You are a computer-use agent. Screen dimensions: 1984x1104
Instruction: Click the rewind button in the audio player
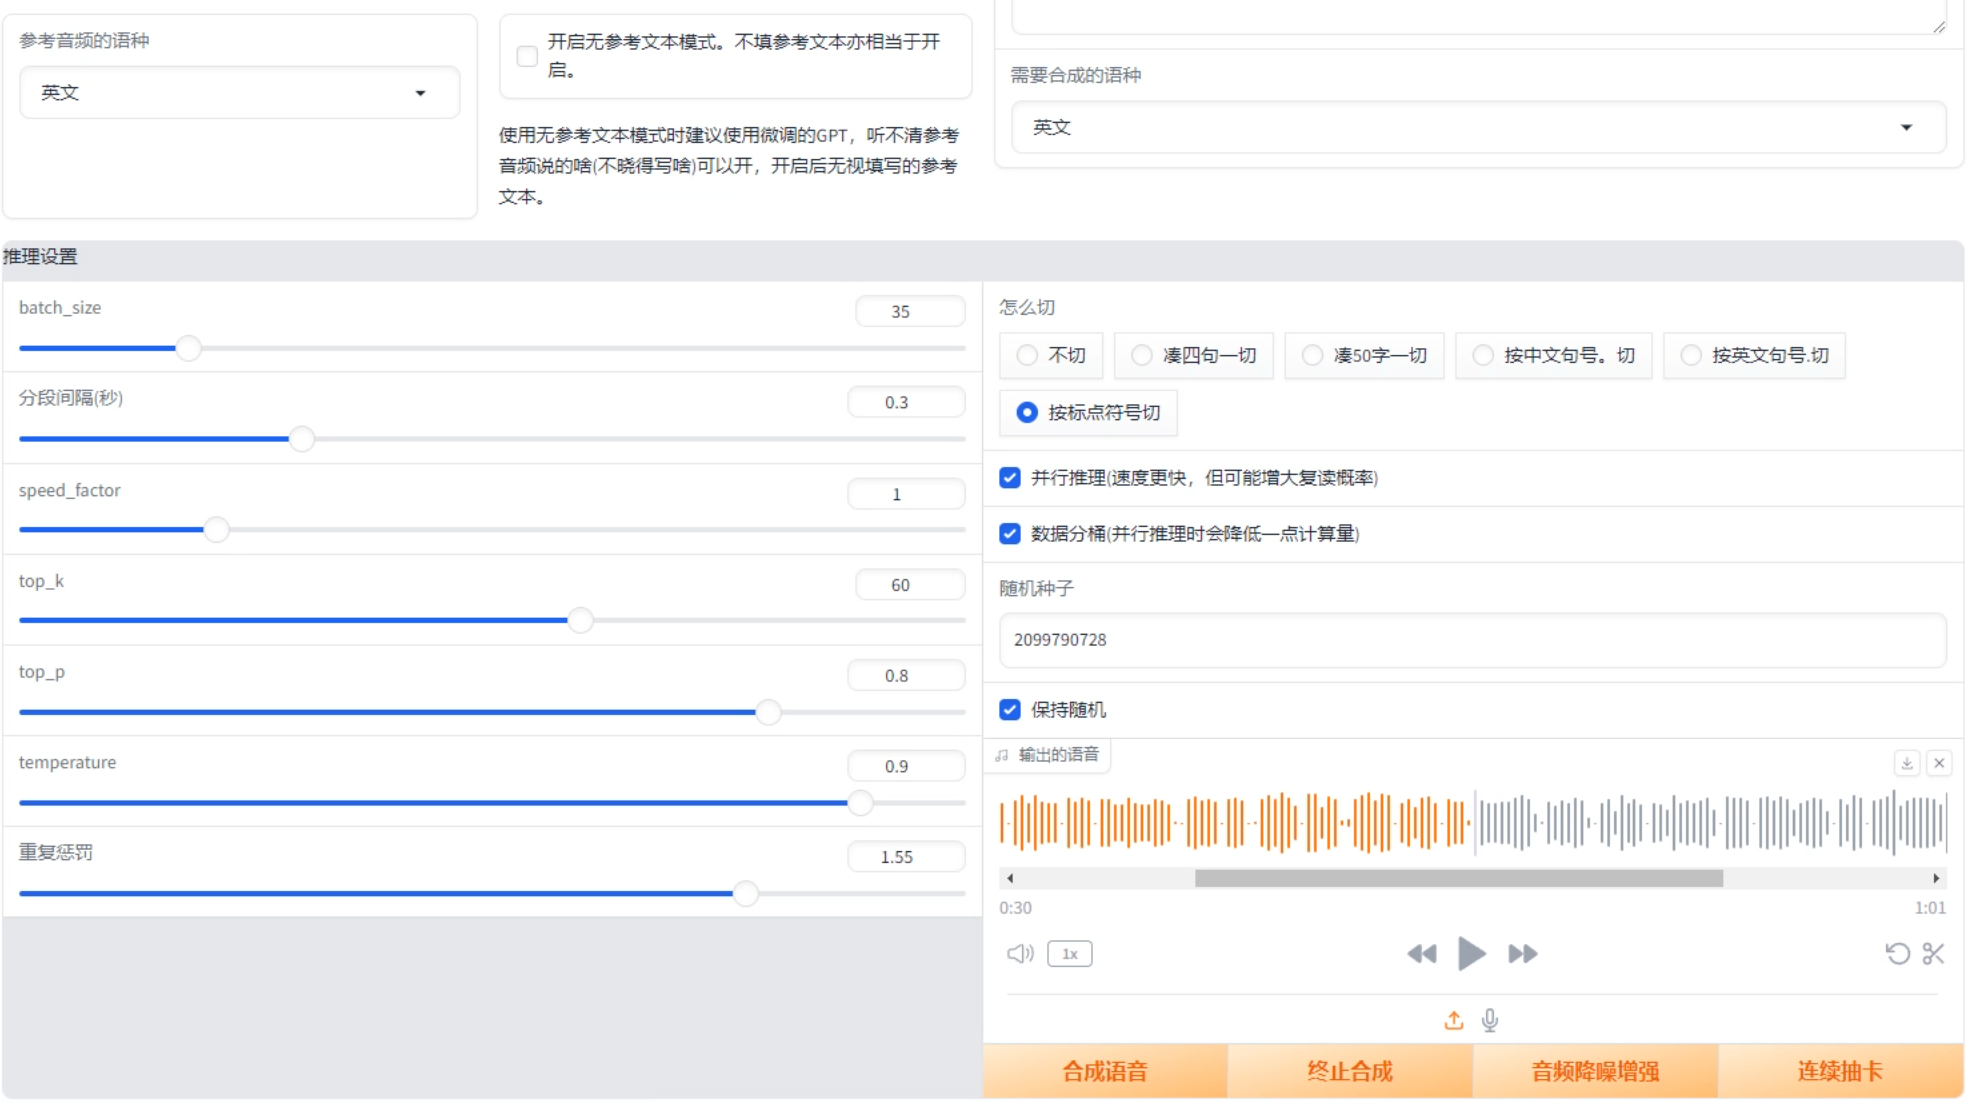1421,954
